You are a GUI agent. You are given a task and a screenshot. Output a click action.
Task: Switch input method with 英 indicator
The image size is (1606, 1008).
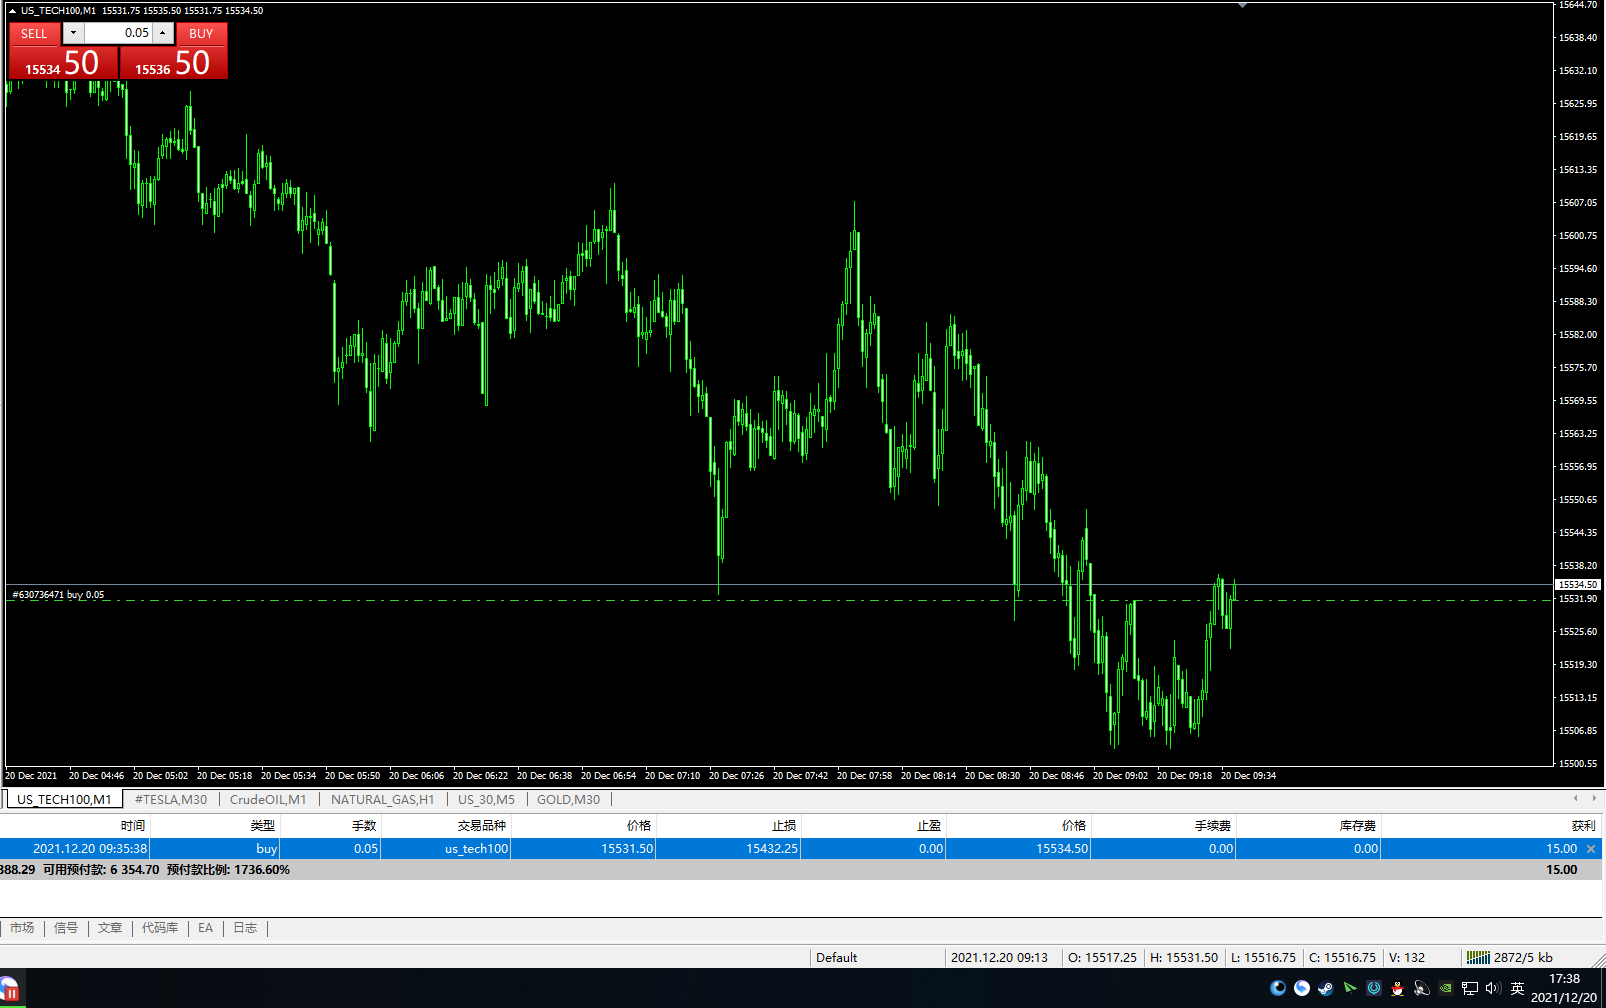1517,988
